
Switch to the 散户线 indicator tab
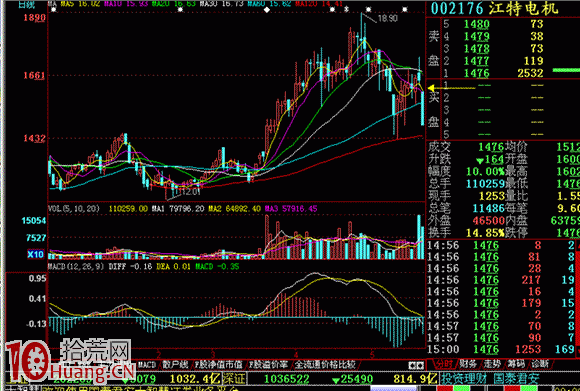coord(175,365)
